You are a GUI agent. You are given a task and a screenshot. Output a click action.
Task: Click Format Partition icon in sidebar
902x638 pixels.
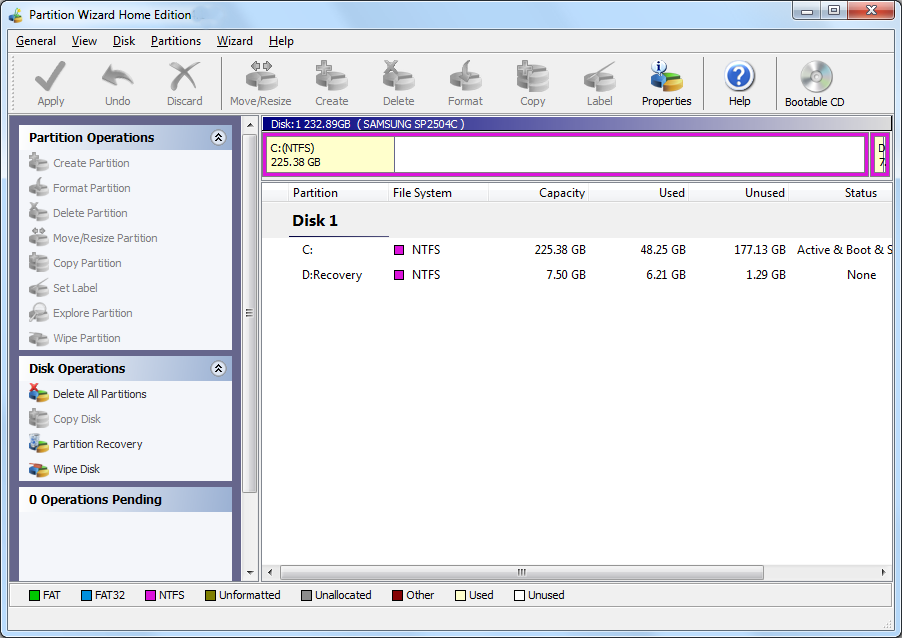point(39,188)
